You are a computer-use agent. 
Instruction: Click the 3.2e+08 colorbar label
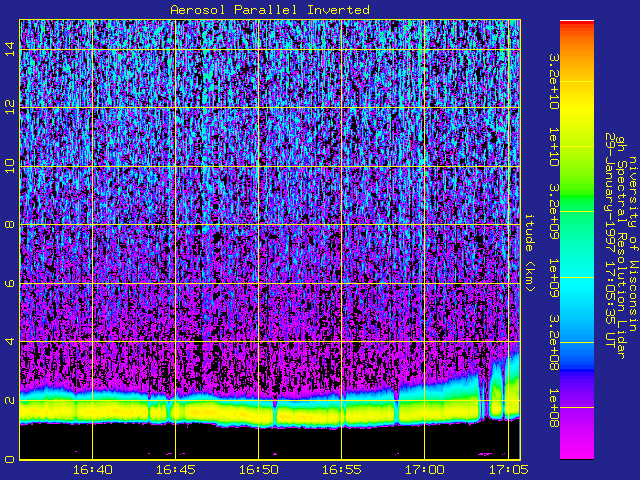click(554, 342)
